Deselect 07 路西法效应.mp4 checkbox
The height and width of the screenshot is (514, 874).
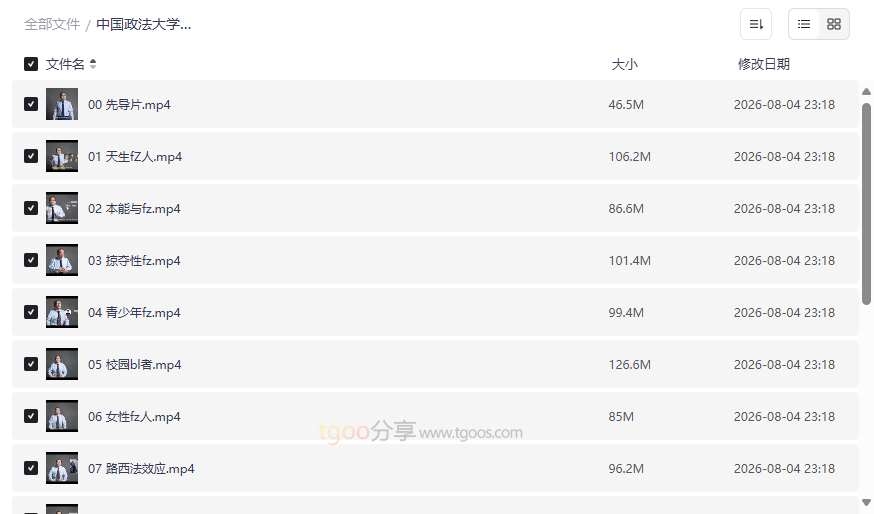31,468
